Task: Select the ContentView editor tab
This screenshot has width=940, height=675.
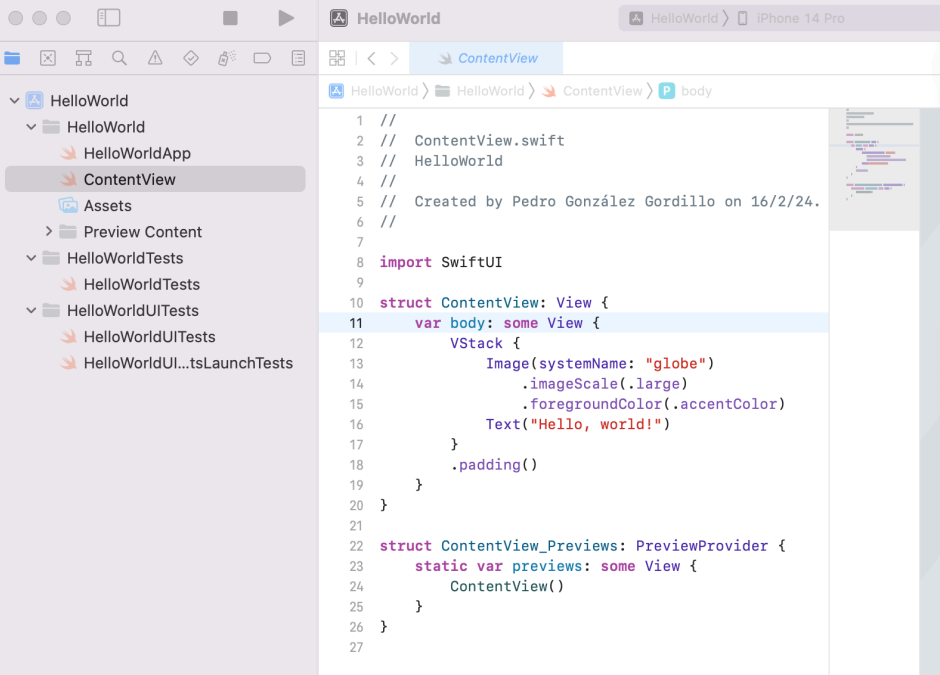Action: (486, 58)
